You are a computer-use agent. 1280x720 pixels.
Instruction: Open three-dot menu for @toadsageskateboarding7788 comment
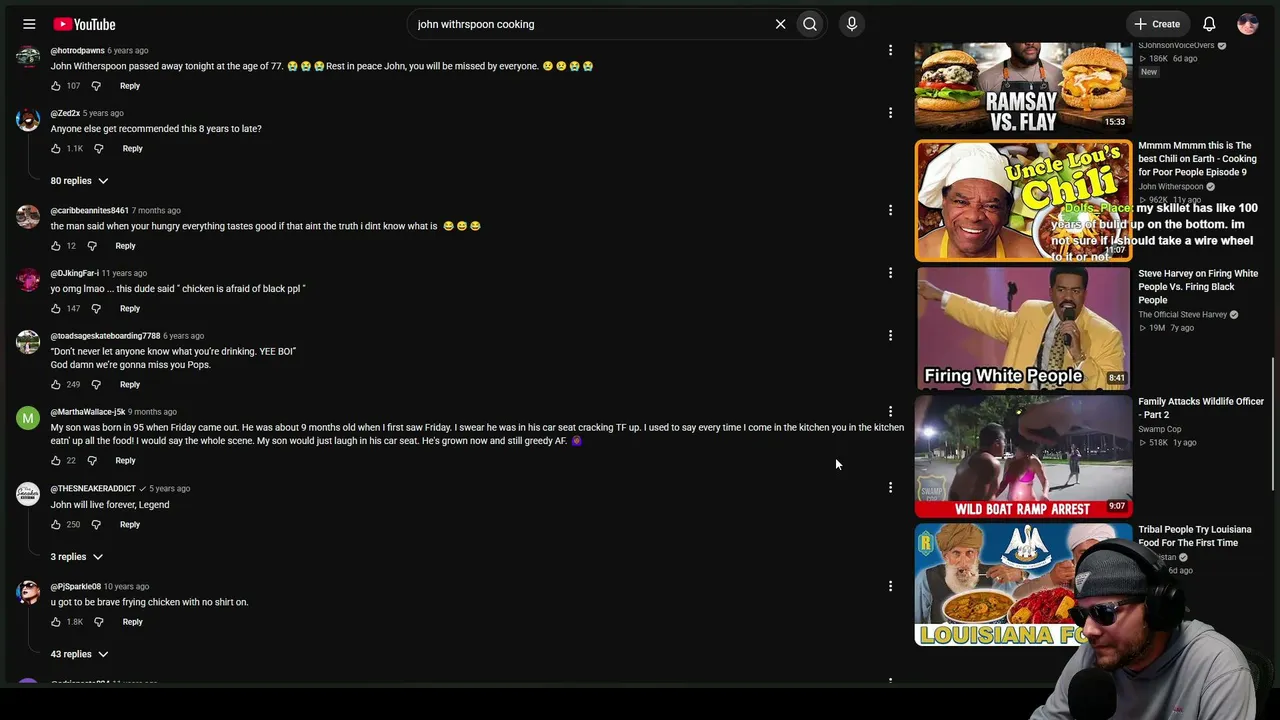[x=890, y=336]
